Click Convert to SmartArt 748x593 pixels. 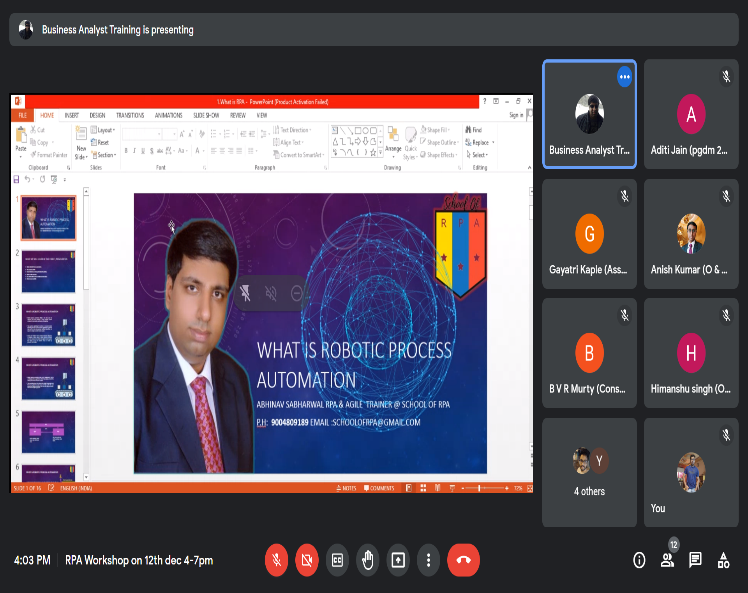click(299, 155)
